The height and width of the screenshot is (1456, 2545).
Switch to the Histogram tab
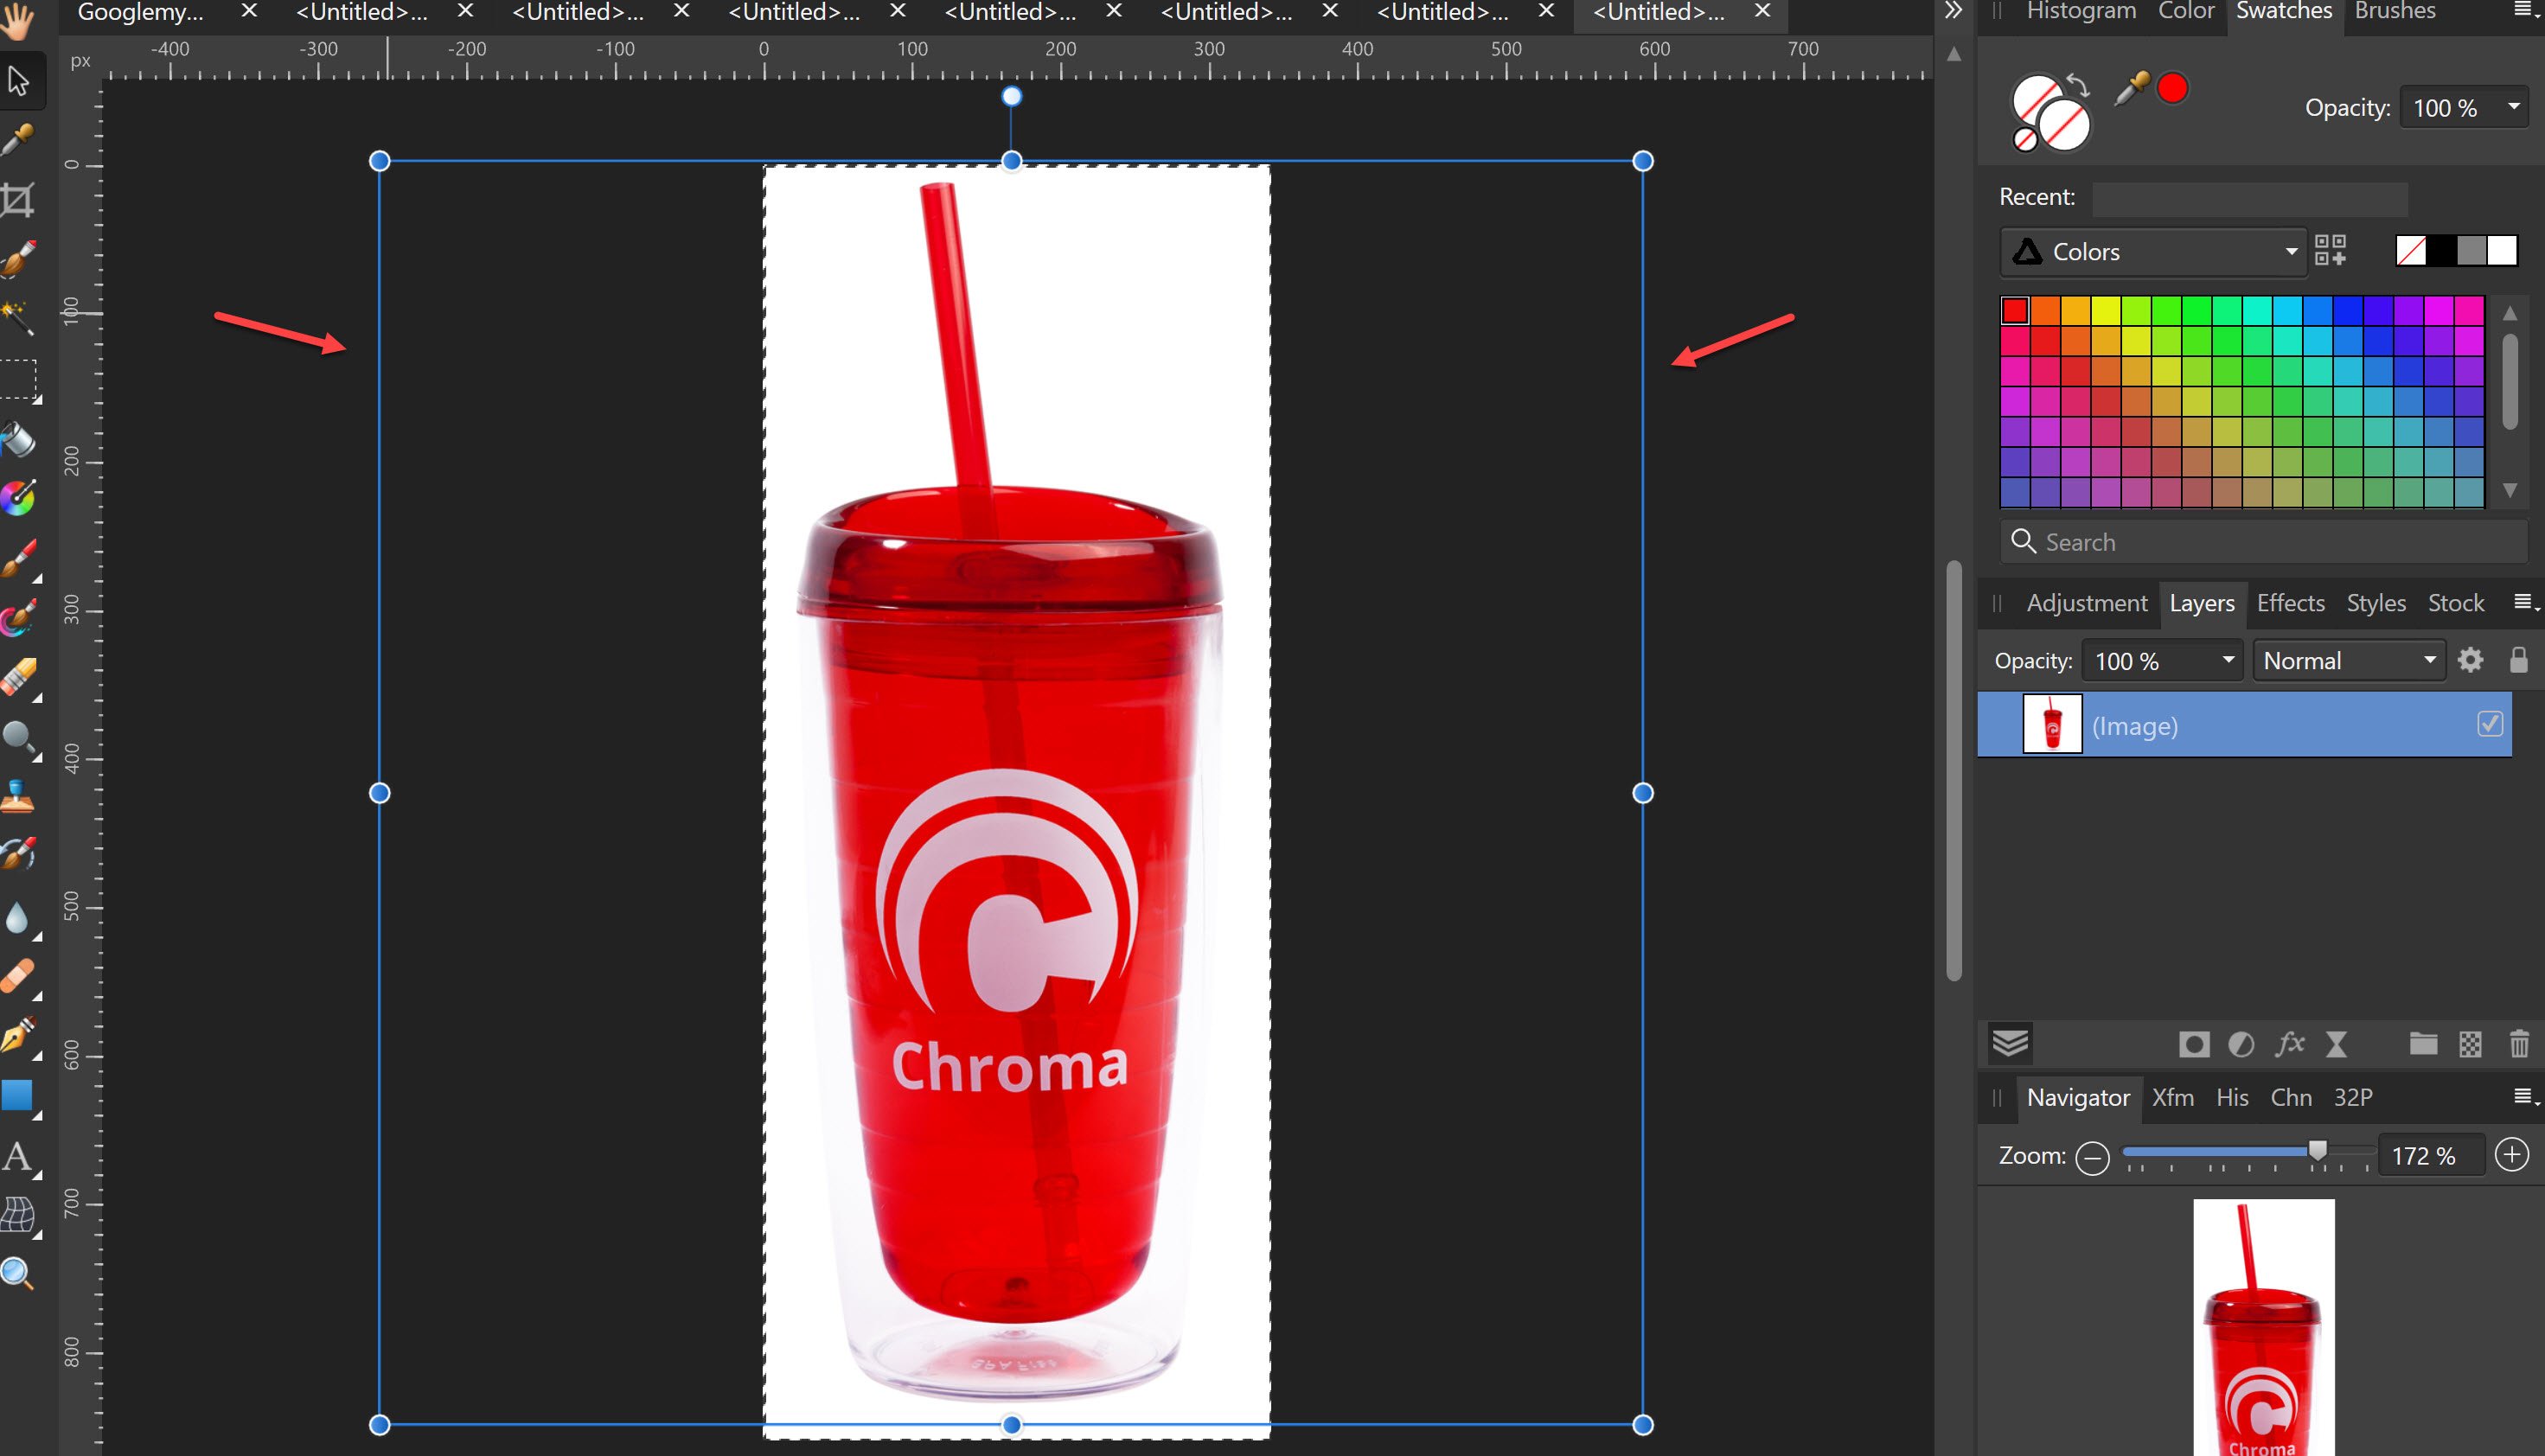(2081, 11)
